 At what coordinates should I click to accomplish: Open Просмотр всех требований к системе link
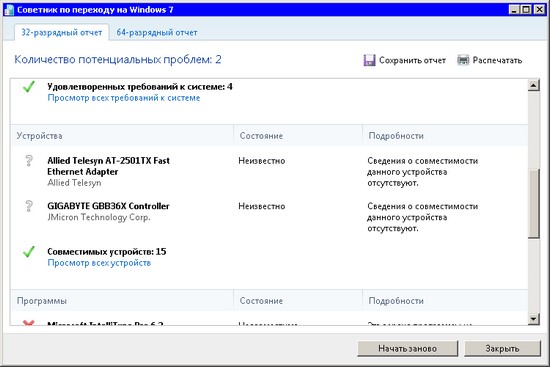[124, 98]
